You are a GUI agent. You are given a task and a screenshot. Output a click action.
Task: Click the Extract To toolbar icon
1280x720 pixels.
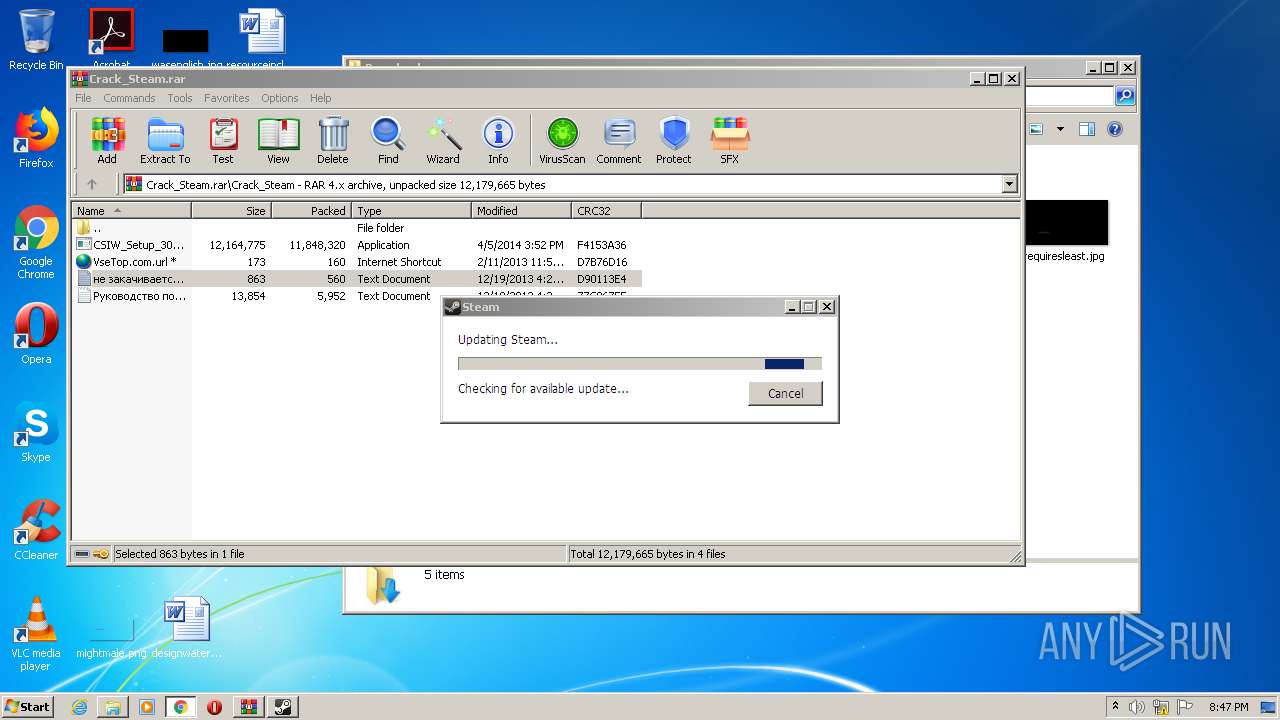pyautogui.click(x=165, y=140)
